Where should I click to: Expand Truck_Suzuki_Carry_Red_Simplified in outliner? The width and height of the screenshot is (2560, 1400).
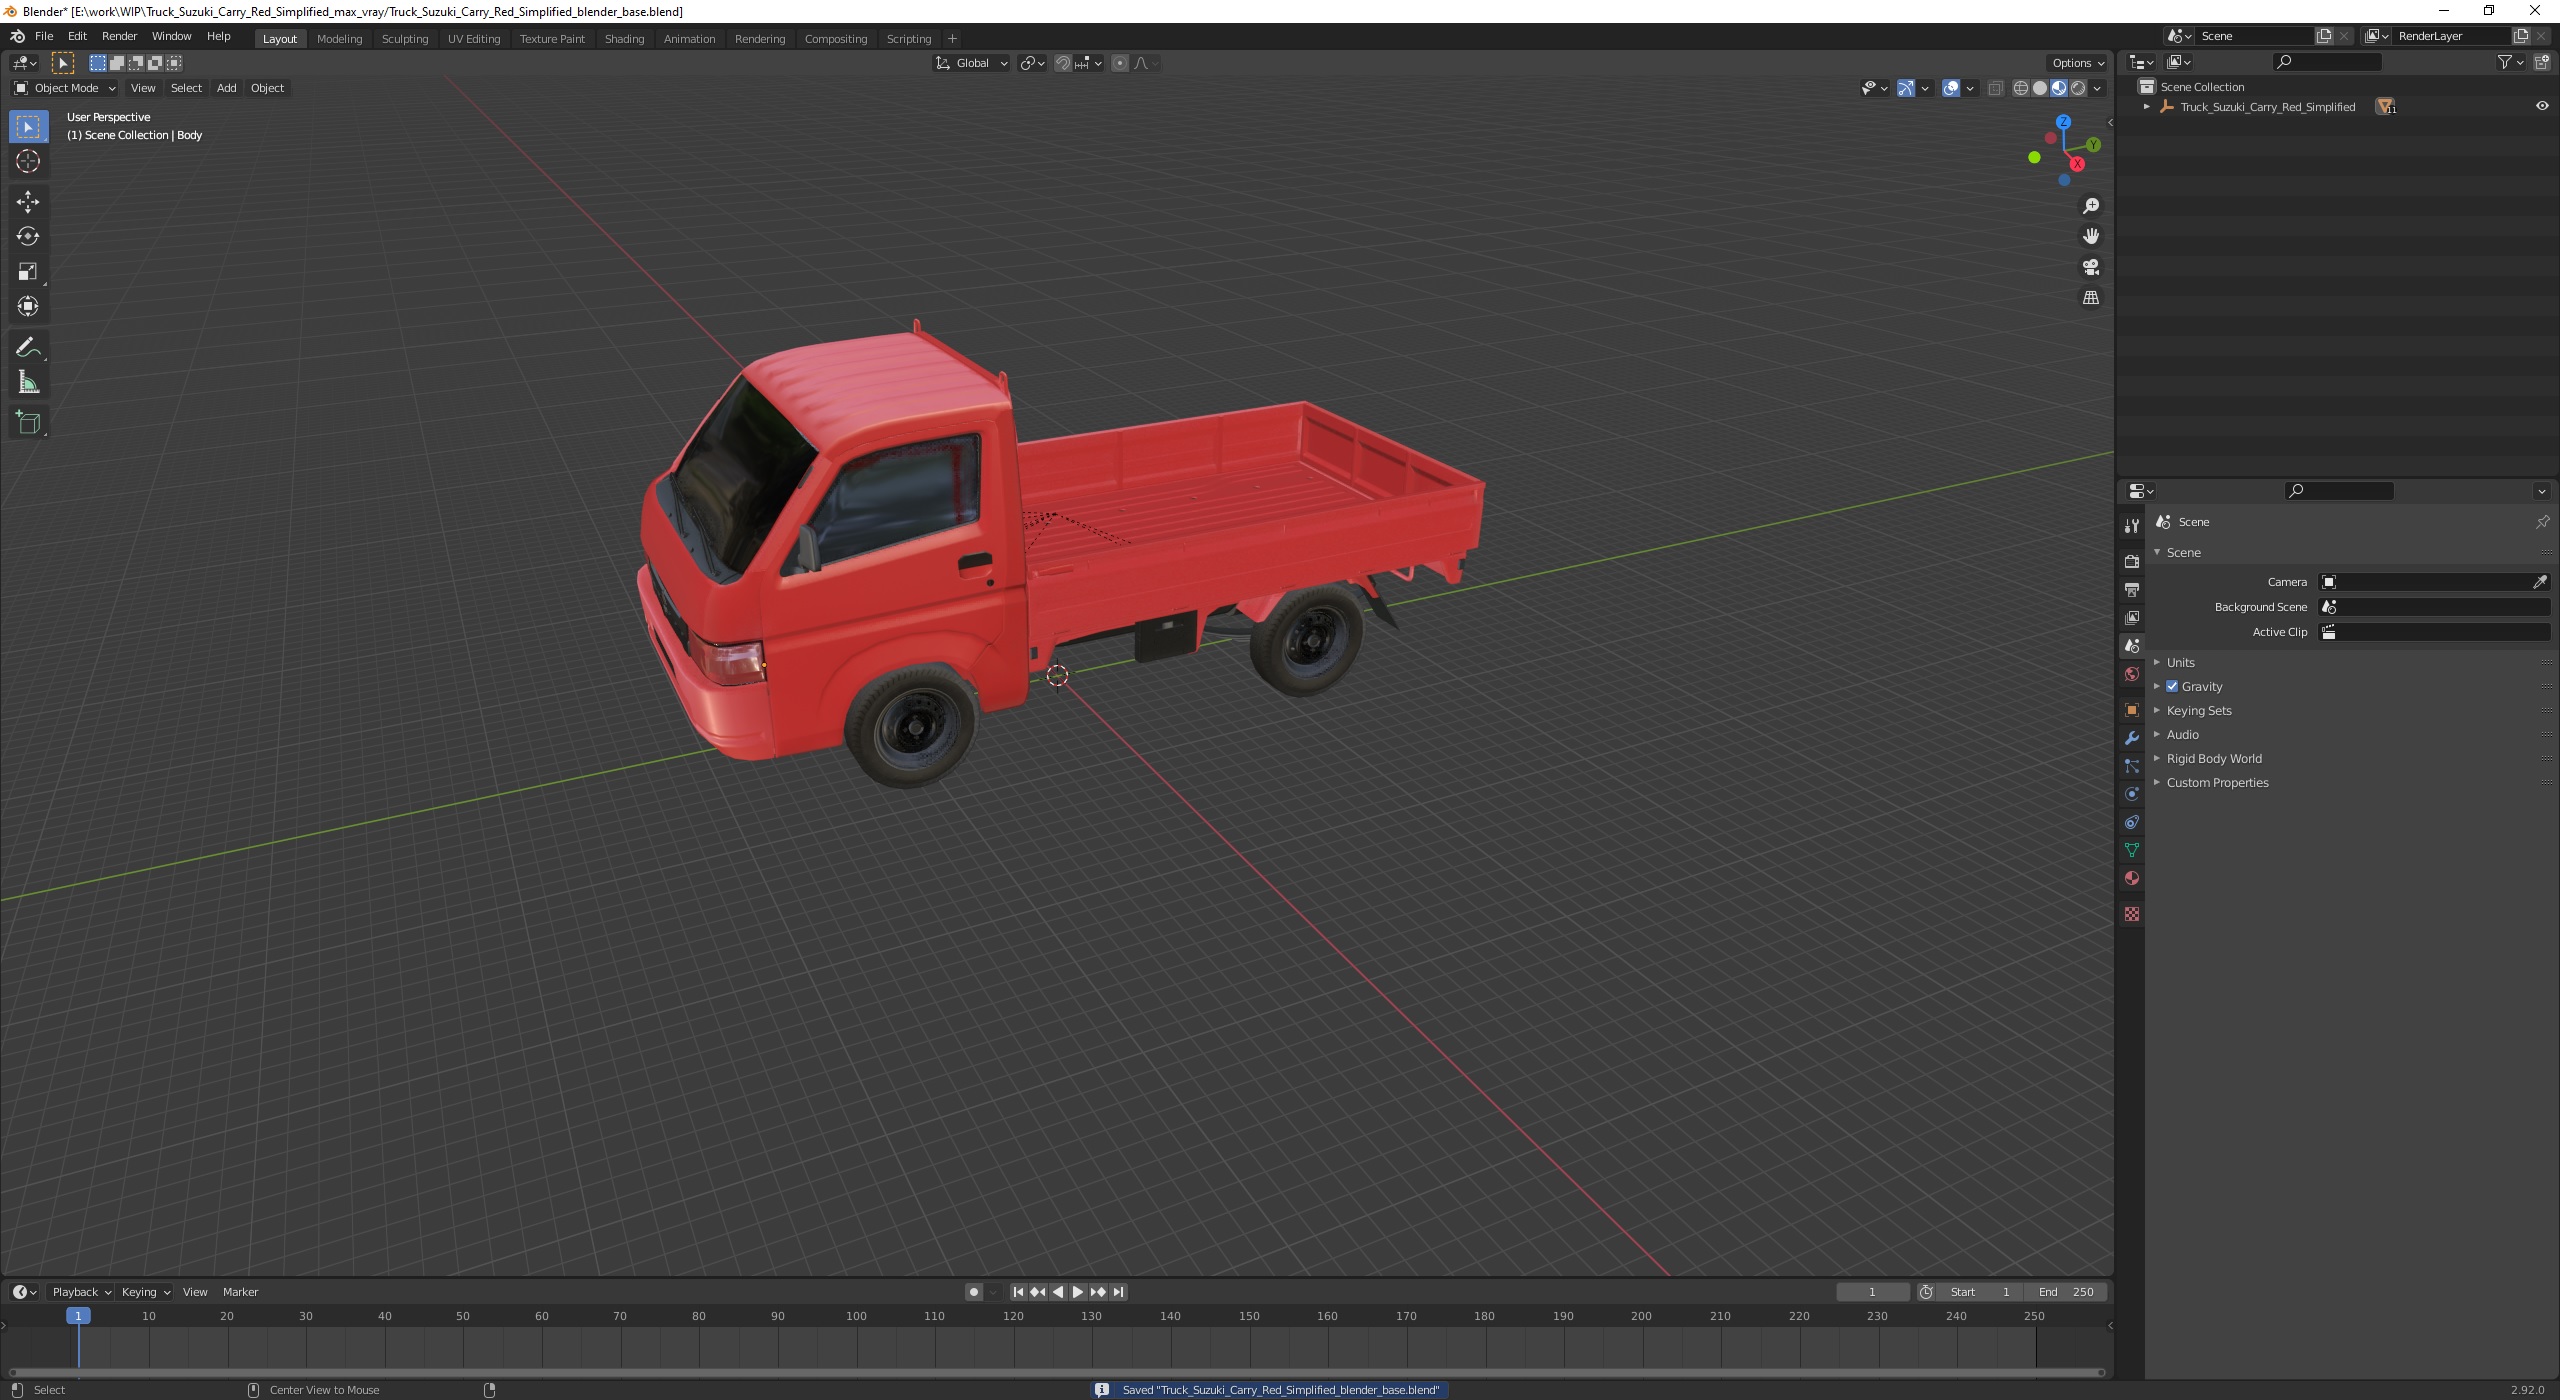2146,106
